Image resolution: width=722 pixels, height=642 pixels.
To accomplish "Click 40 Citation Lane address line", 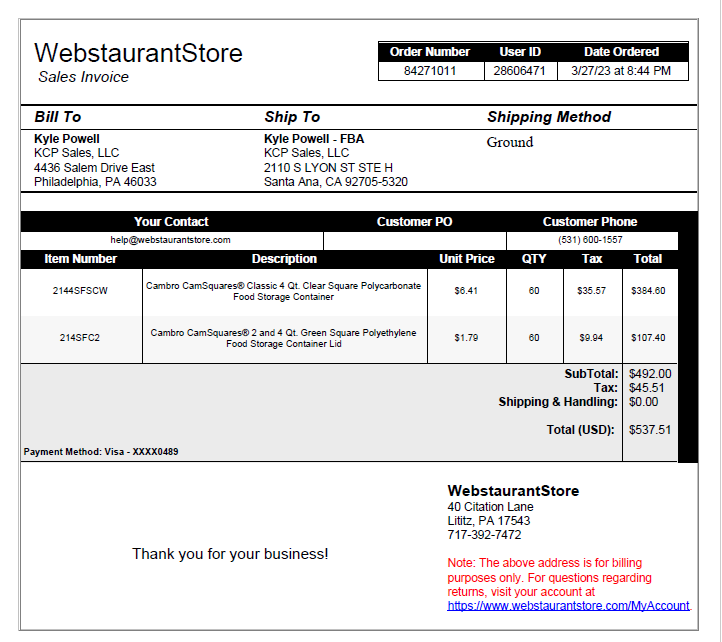I will 490,507.
